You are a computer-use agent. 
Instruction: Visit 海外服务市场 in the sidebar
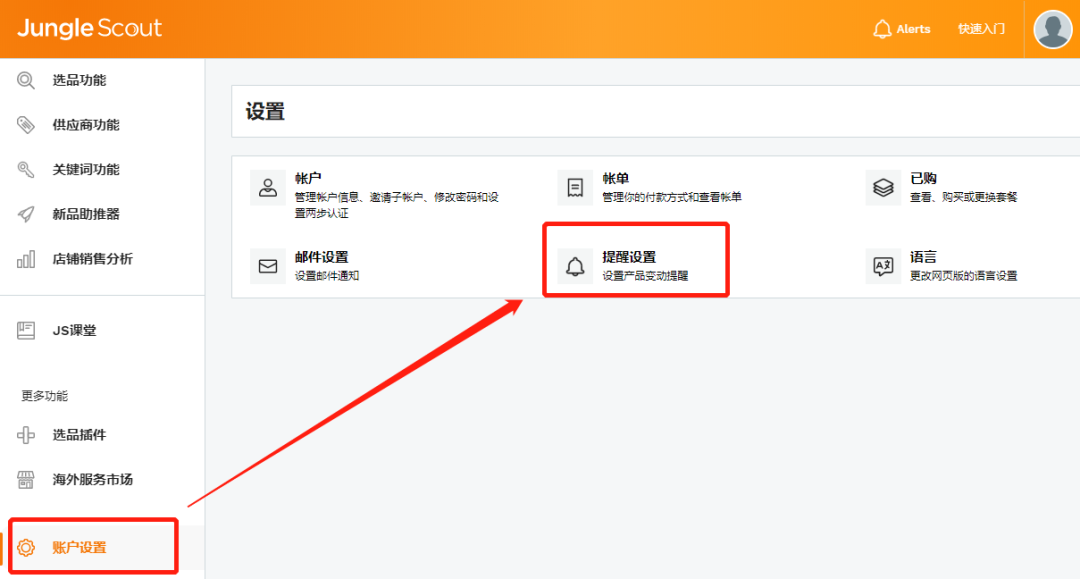pyautogui.click(x=92, y=479)
